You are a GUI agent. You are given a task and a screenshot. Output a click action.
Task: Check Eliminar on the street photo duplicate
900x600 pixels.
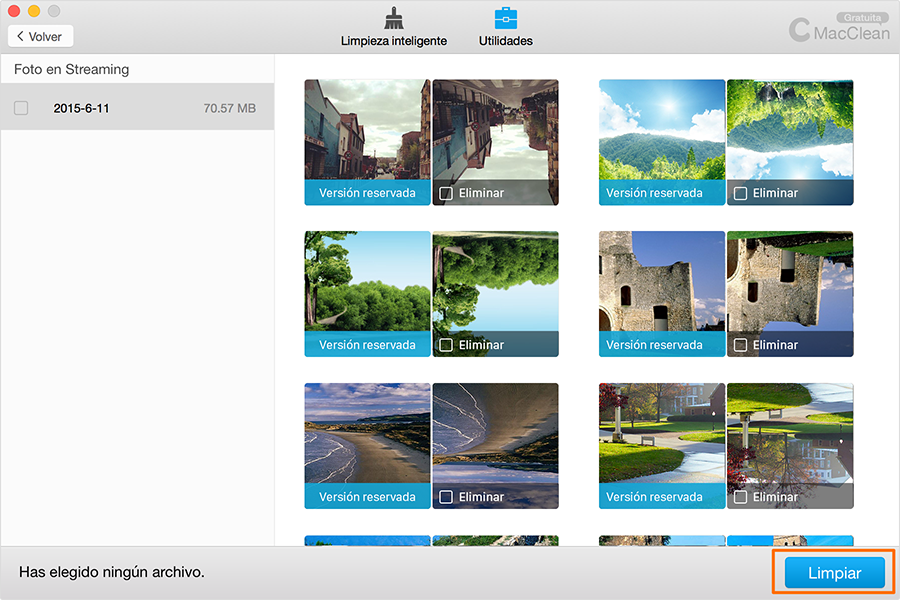446,193
